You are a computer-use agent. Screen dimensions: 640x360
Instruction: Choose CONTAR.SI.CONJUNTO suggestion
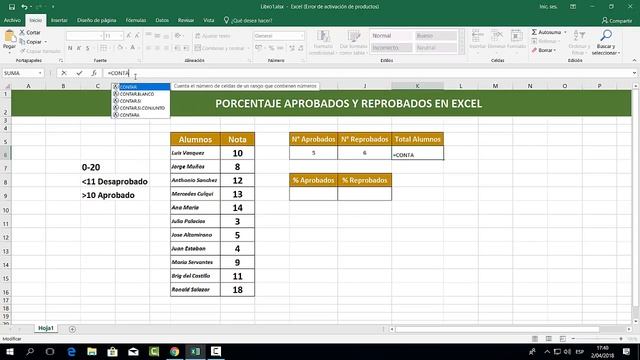tap(140, 108)
